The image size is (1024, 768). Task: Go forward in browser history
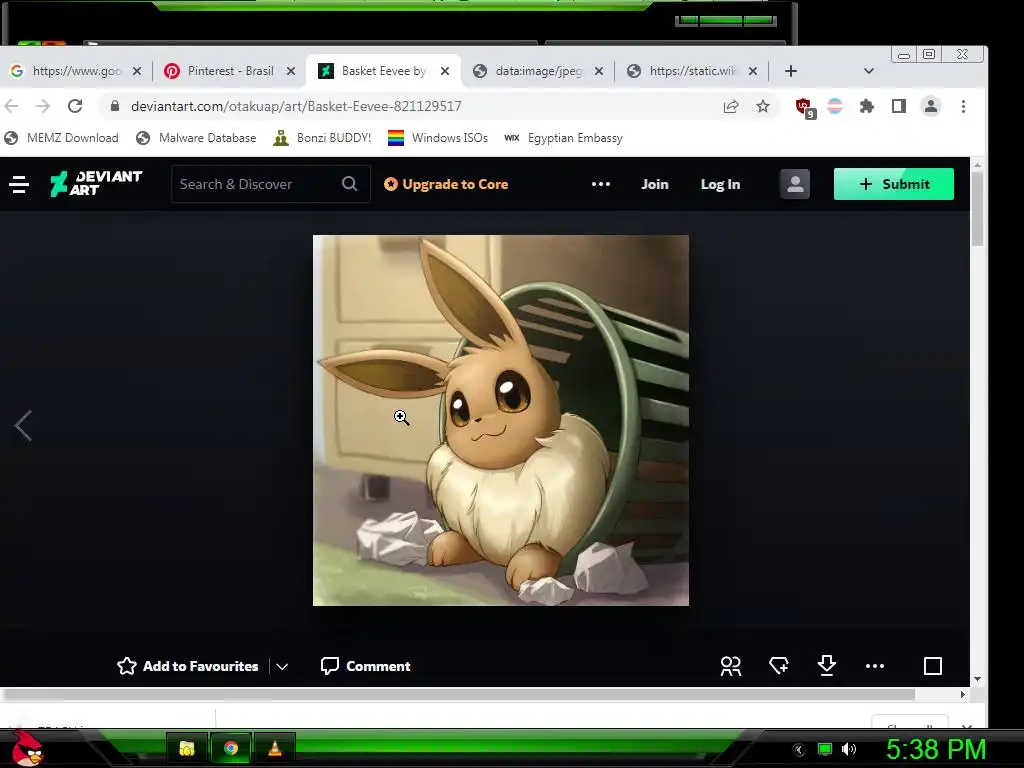[43, 106]
